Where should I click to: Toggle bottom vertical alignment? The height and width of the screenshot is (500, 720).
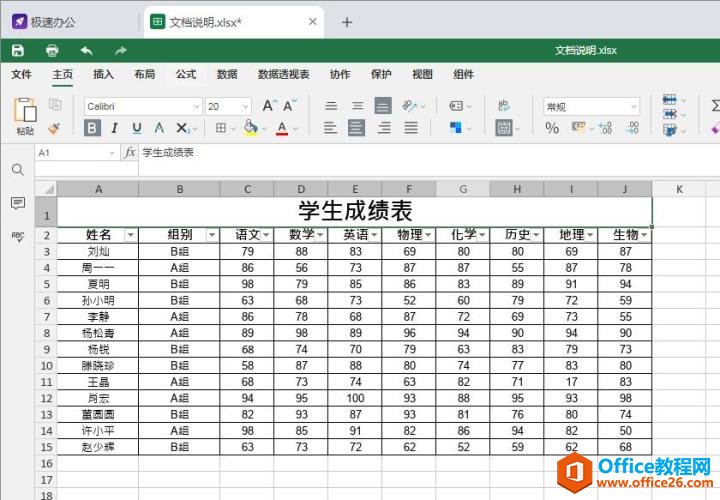click(x=383, y=106)
